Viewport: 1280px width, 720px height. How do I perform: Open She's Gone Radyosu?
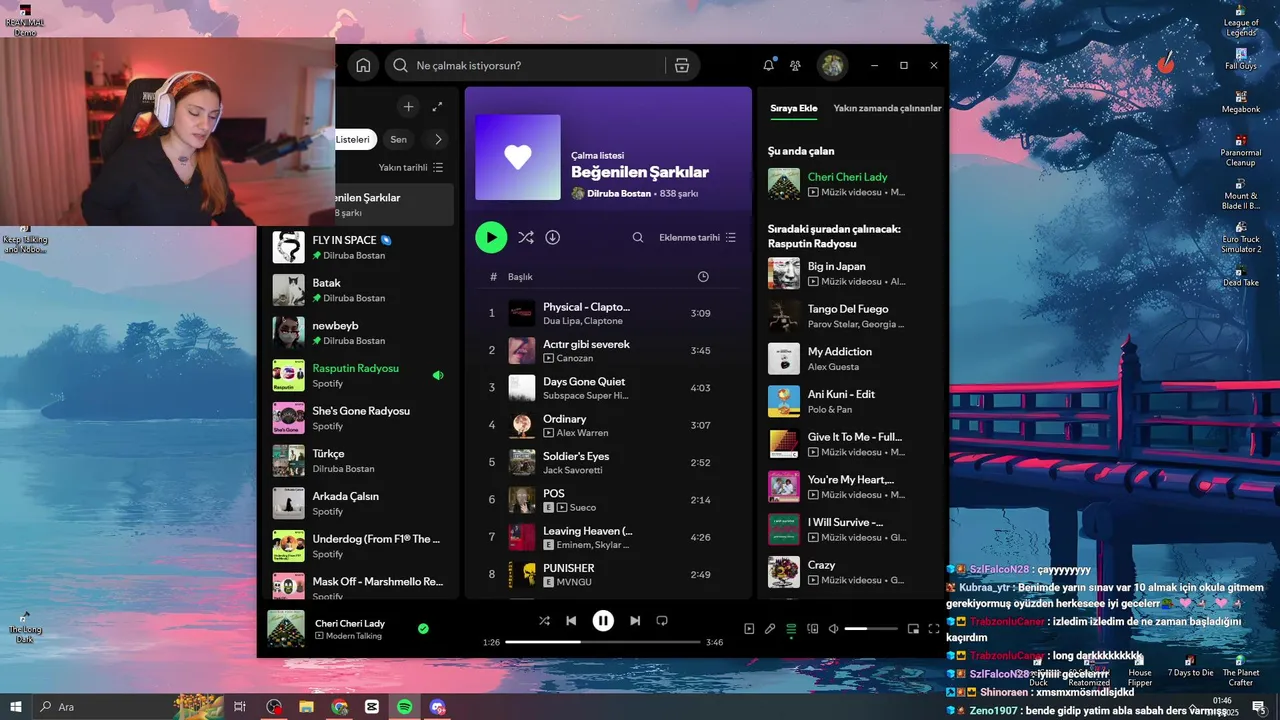[x=360, y=418]
